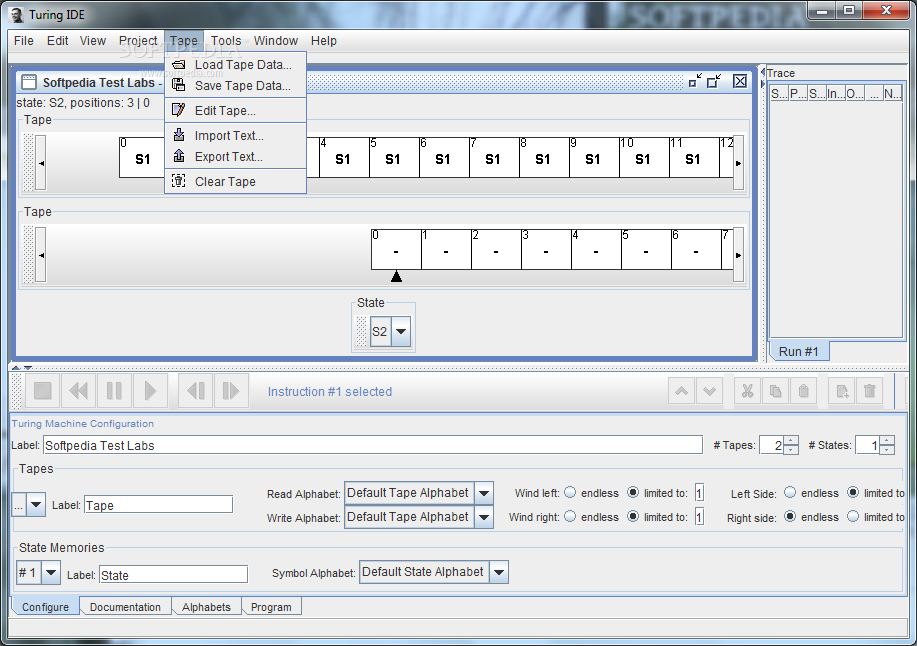
Task: Select Clear Tape from the Tape menu
Action: [x=236, y=182]
